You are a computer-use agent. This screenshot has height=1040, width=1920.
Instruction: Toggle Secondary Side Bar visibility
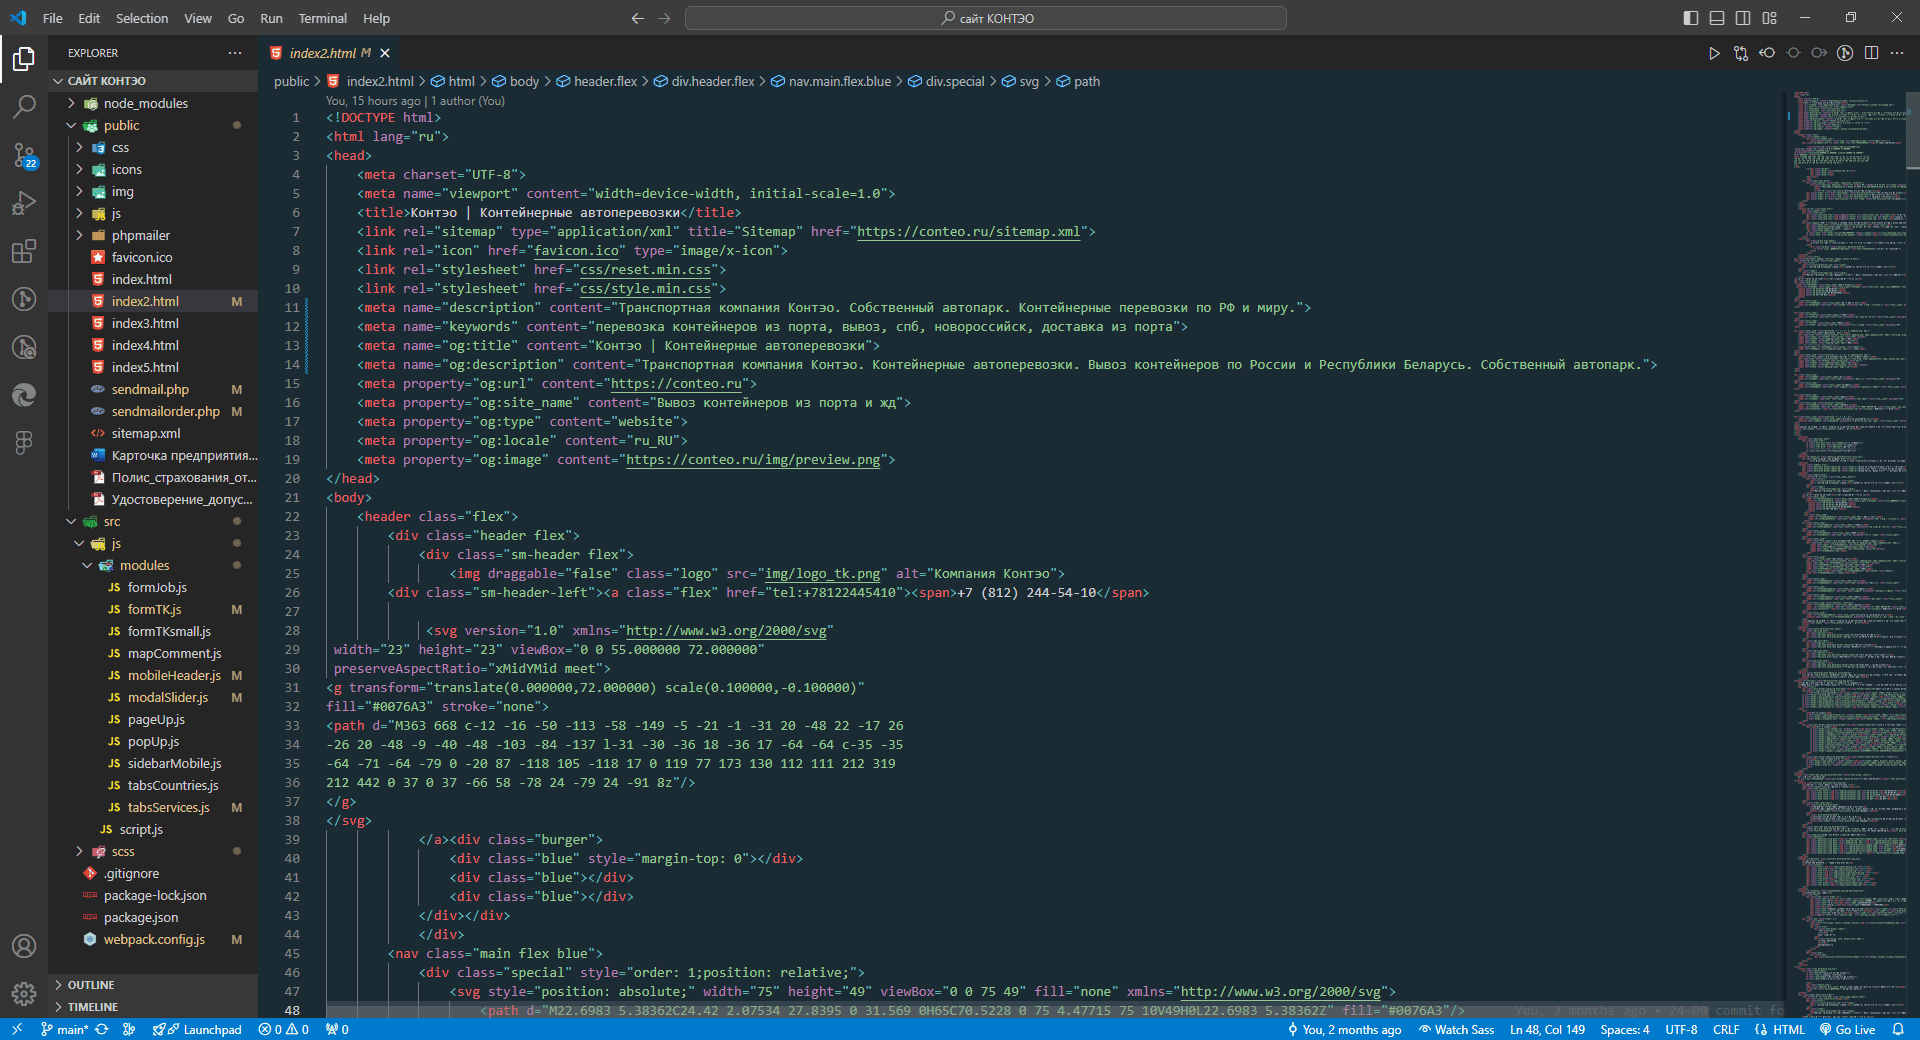click(x=1743, y=18)
